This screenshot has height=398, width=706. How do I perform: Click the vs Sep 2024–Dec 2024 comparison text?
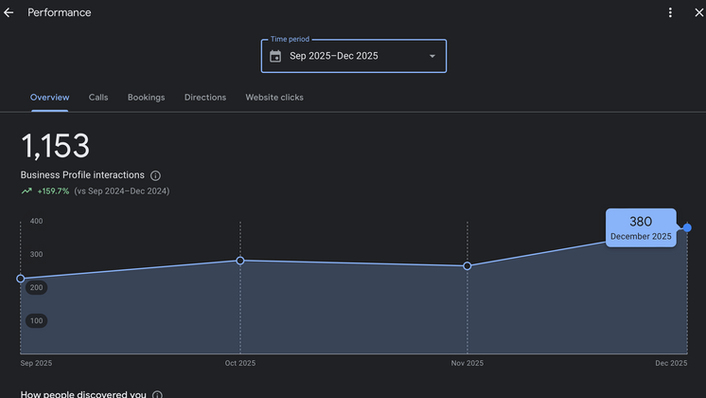pos(122,191)
